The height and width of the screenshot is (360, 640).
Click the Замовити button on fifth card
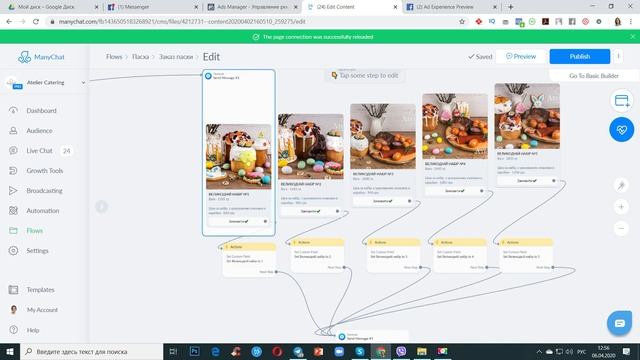click(527, 180)
